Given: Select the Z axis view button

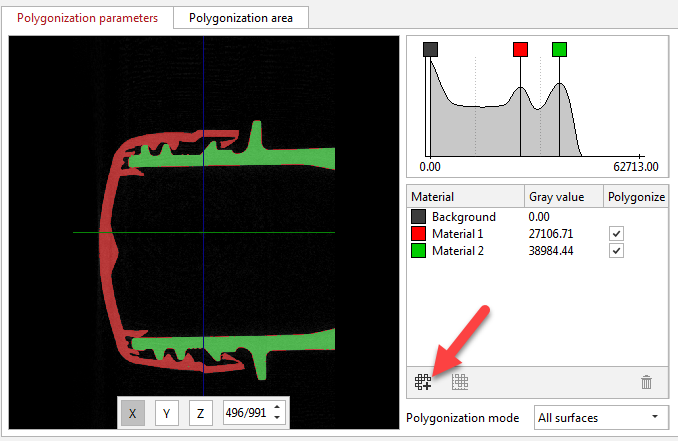Looking at the screenshot, I should click(x=201, y=413).
